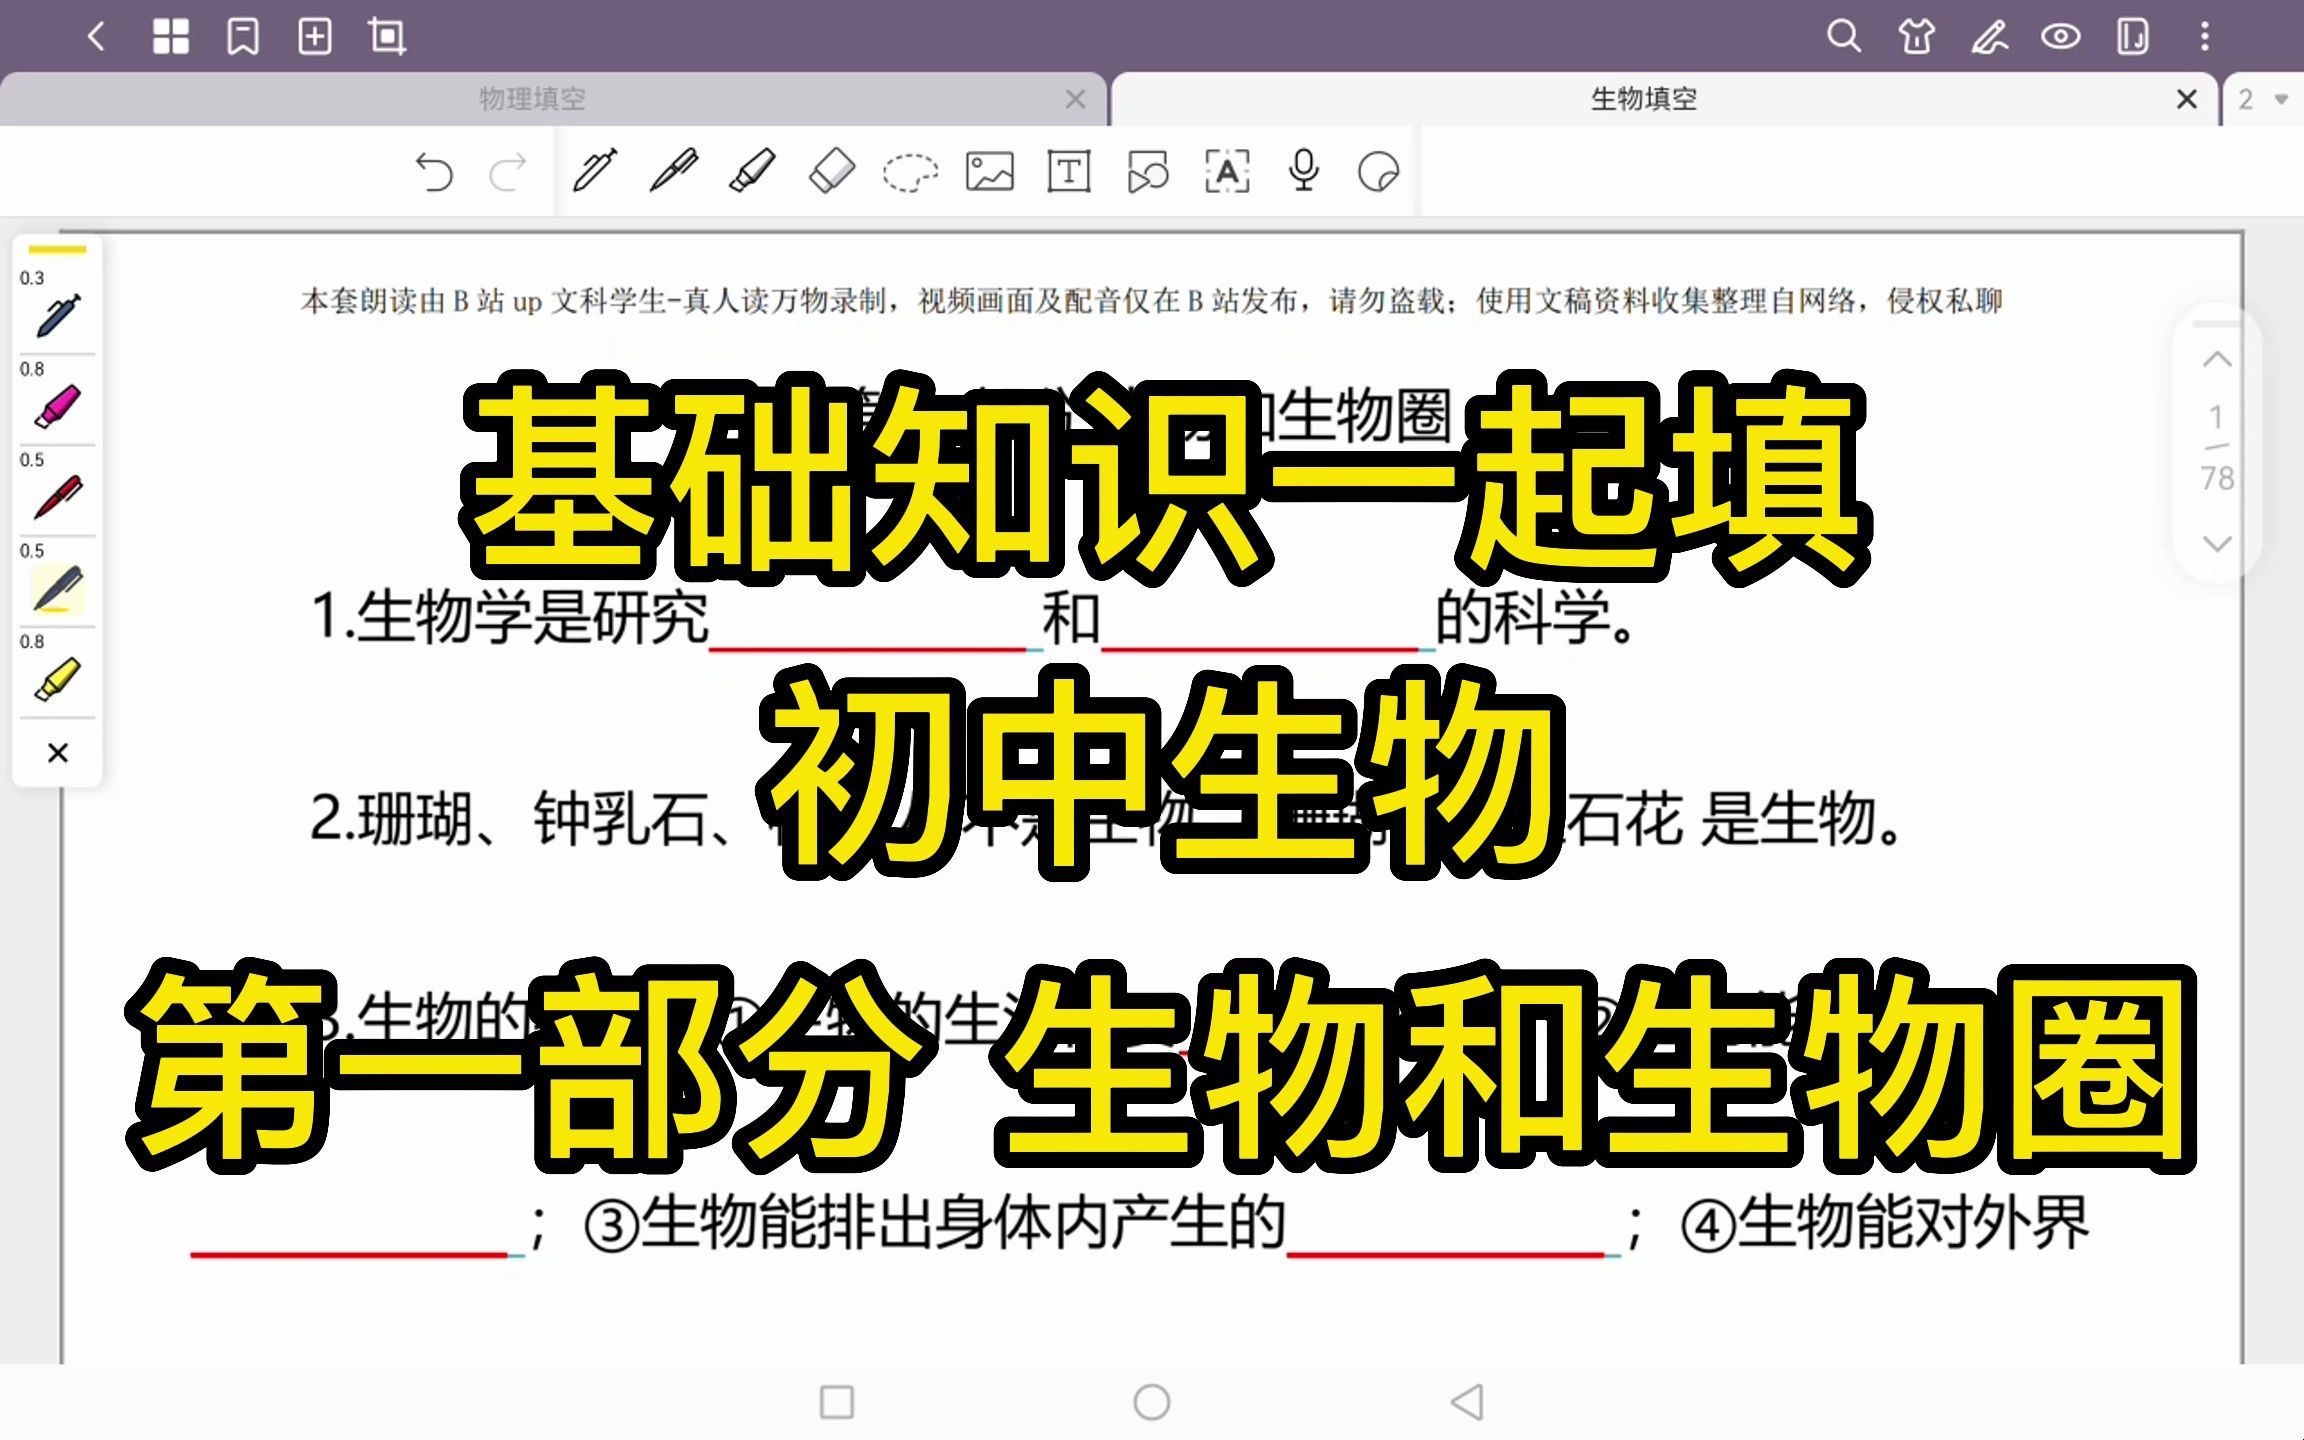This screenshot has width=2304, height=1440.
Task: Close the 生物填空 tab
Action: [x=2187, y=99]
